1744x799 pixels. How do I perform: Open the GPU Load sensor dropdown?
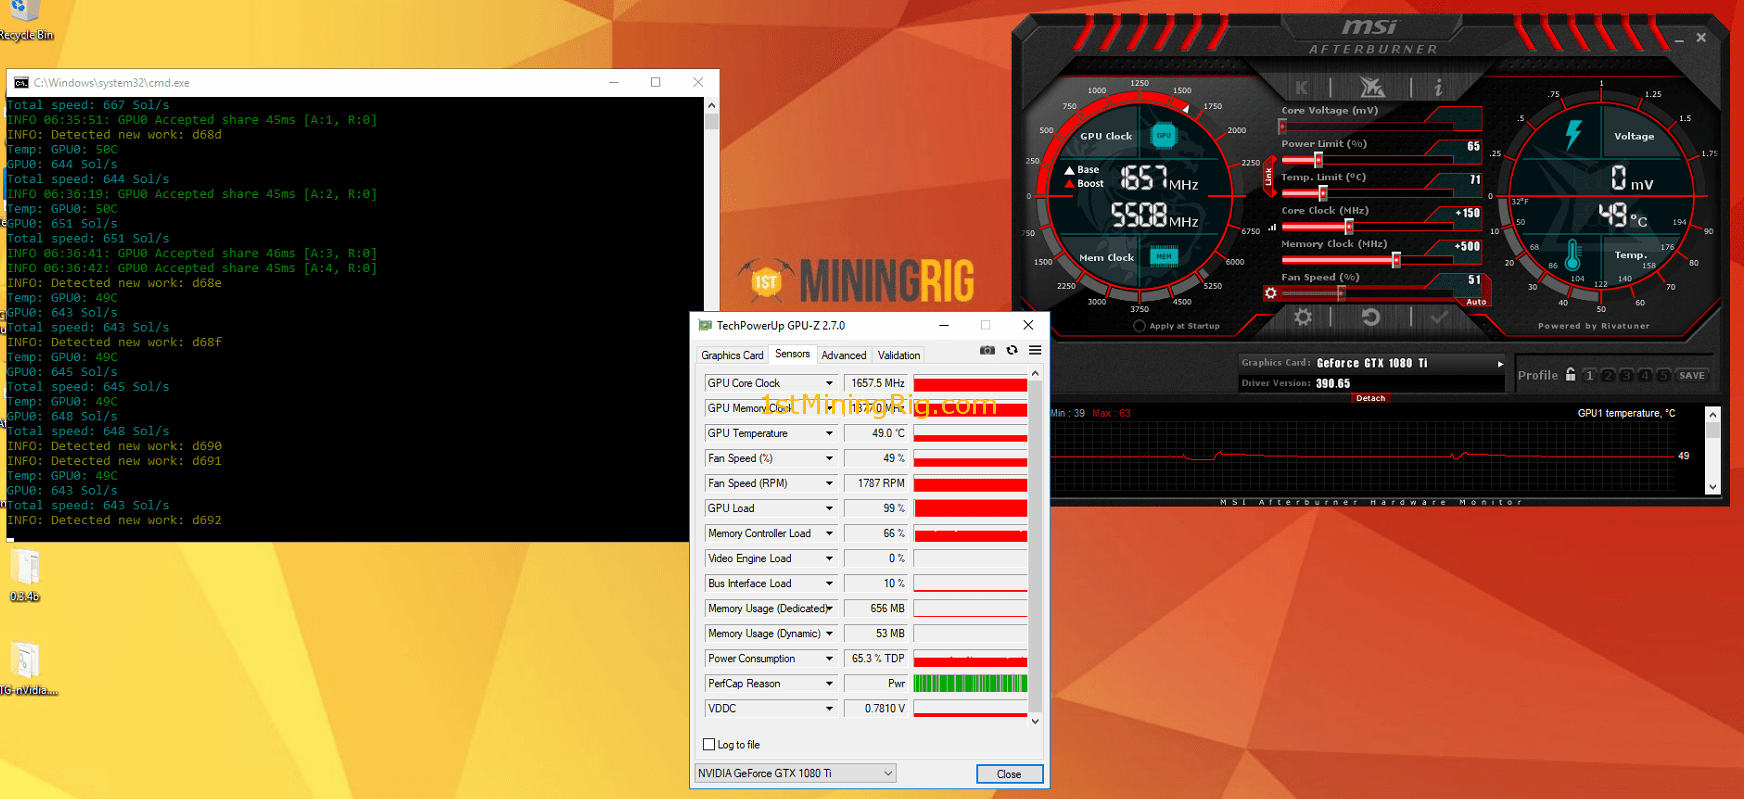pyautogui.click(x=829, y=508)
